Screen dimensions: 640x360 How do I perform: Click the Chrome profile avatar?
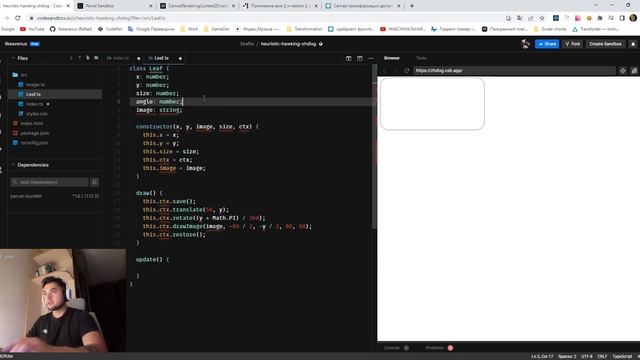[633, 18]
